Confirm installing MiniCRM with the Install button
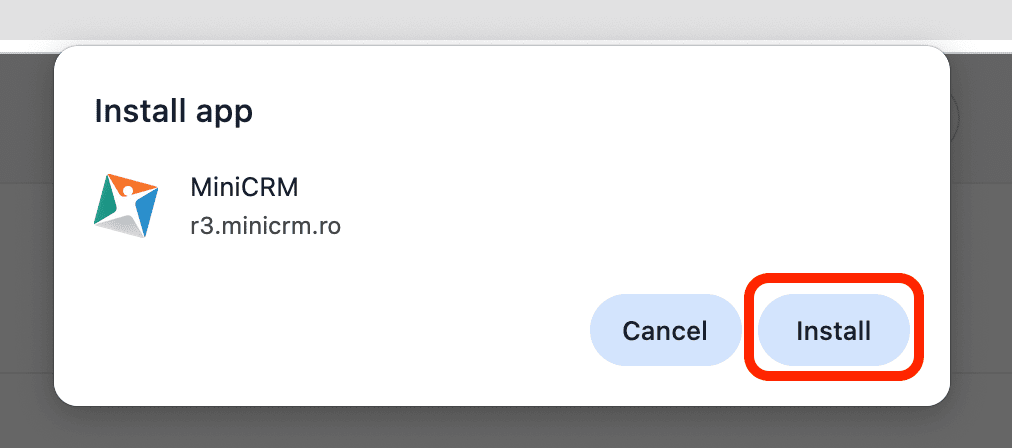This screenshot has height=448, width=1012. tap(833, 330)
